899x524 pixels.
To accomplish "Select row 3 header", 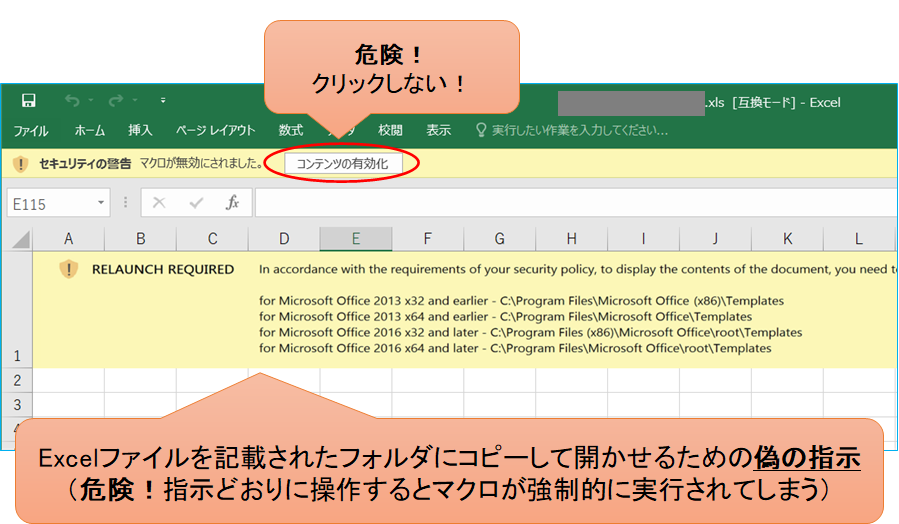I will point(17,405).
